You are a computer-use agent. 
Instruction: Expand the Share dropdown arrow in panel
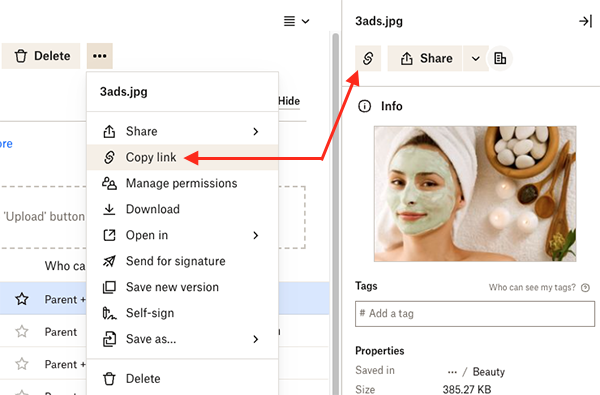click(x=475, y=59)
